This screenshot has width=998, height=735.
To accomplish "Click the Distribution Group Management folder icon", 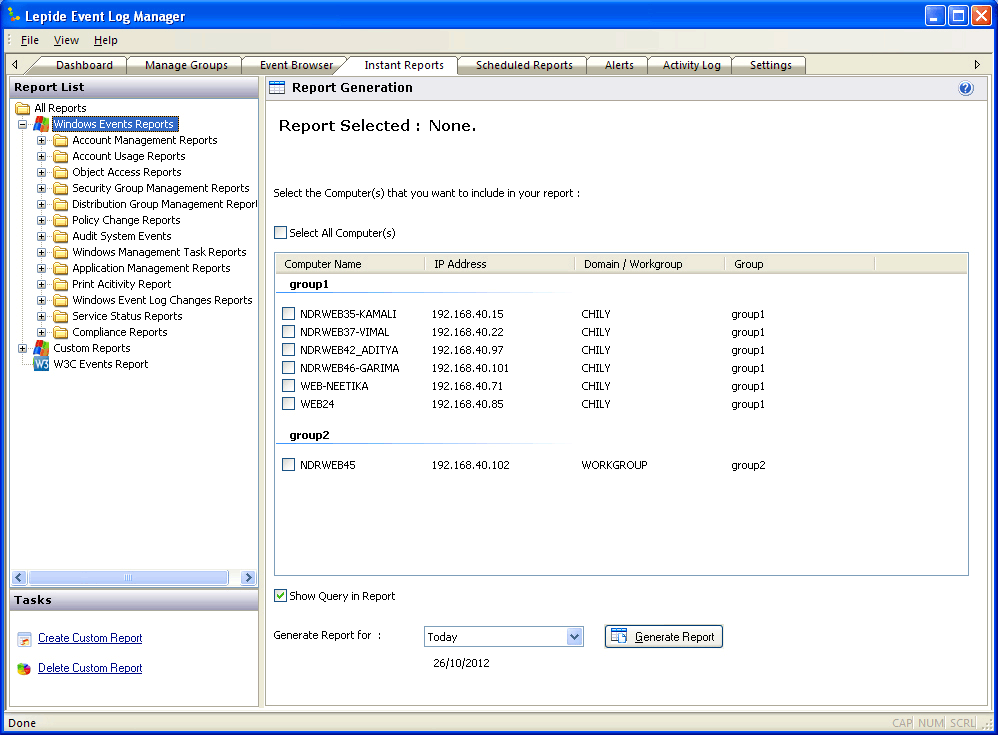I will (61, 204).
